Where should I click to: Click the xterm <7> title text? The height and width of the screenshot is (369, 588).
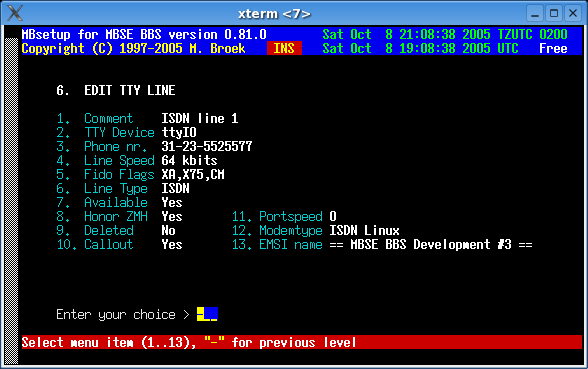coord(274,14)
